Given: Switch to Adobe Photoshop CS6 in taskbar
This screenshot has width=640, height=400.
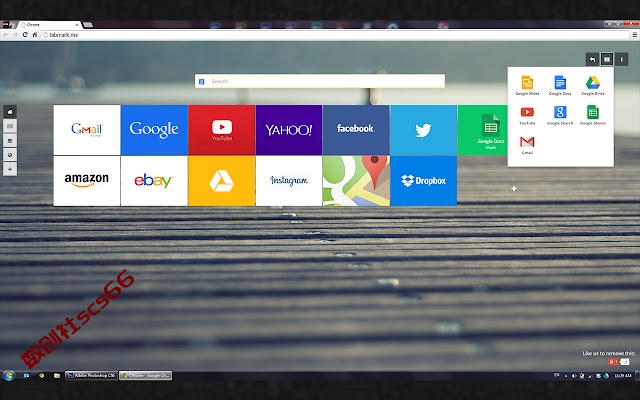Looking at the screenshot, I should (91, 376).
